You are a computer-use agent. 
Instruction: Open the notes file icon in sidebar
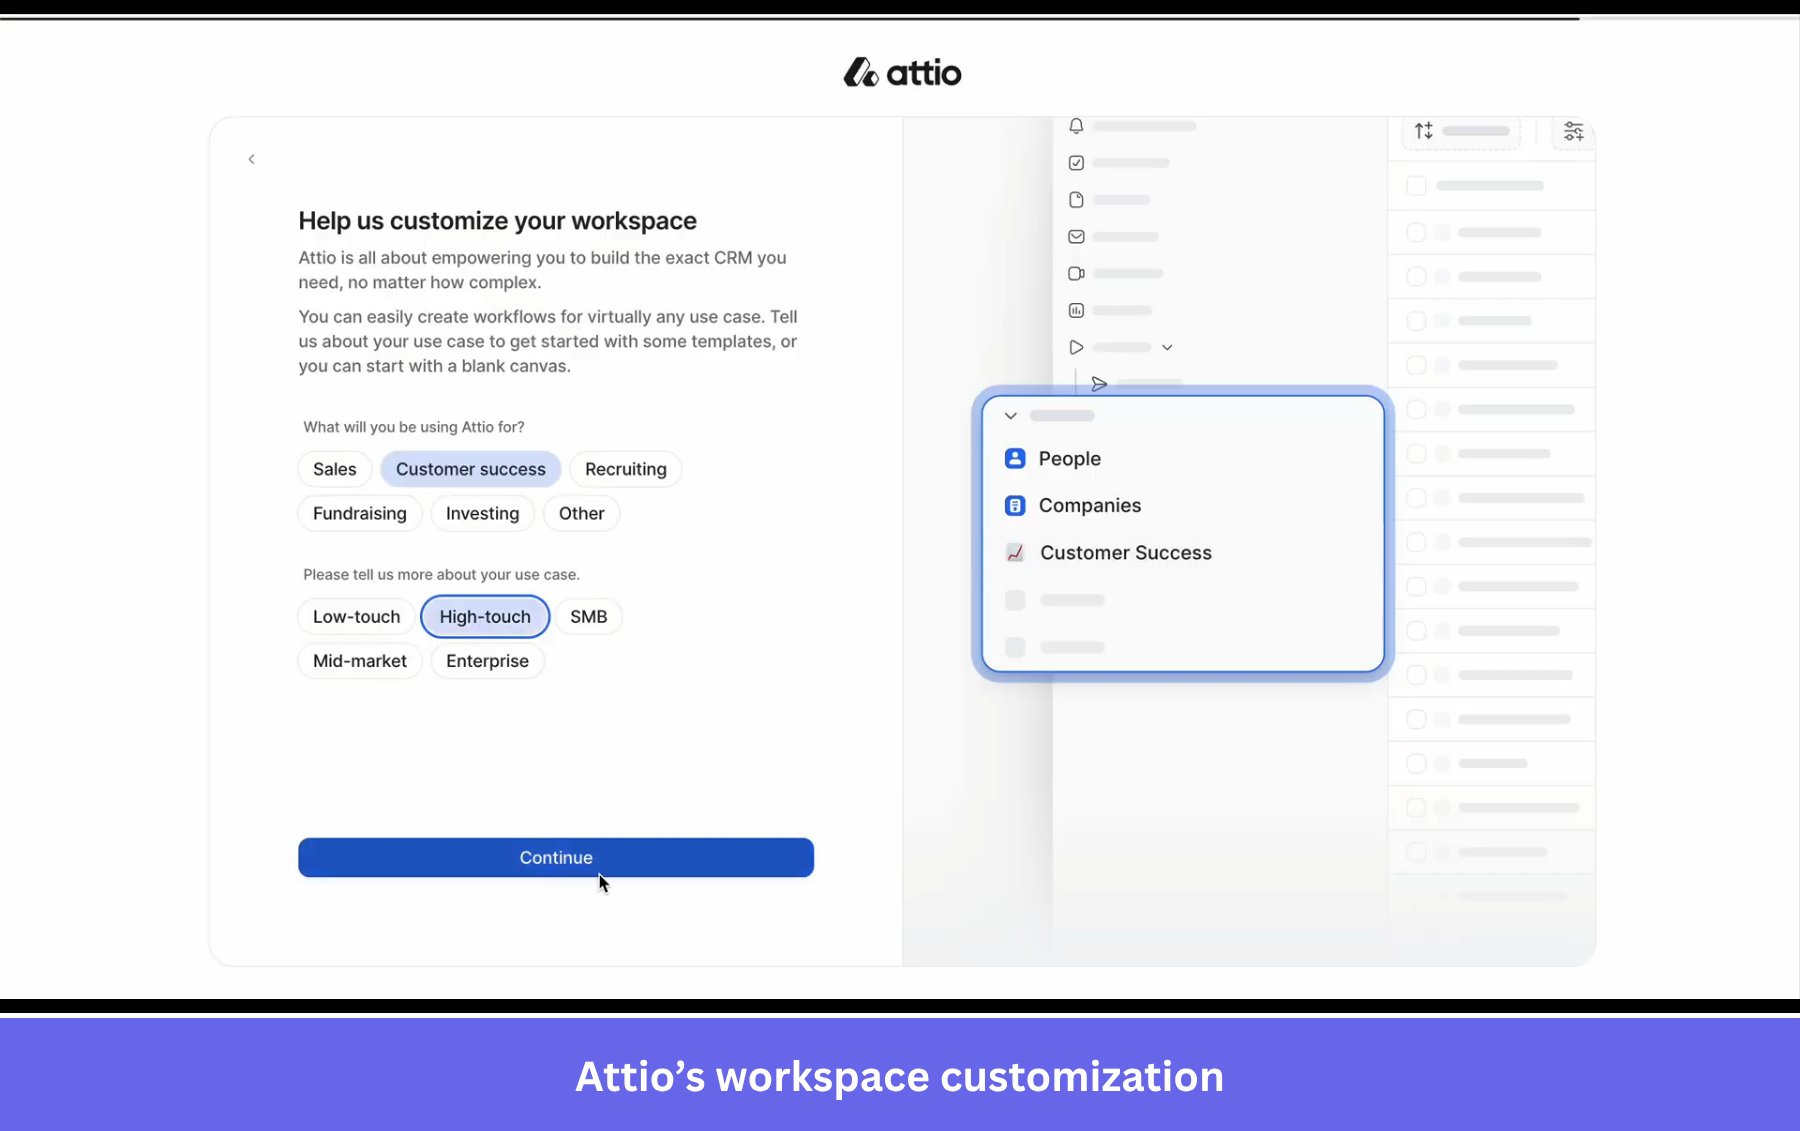coord(1075,199)
